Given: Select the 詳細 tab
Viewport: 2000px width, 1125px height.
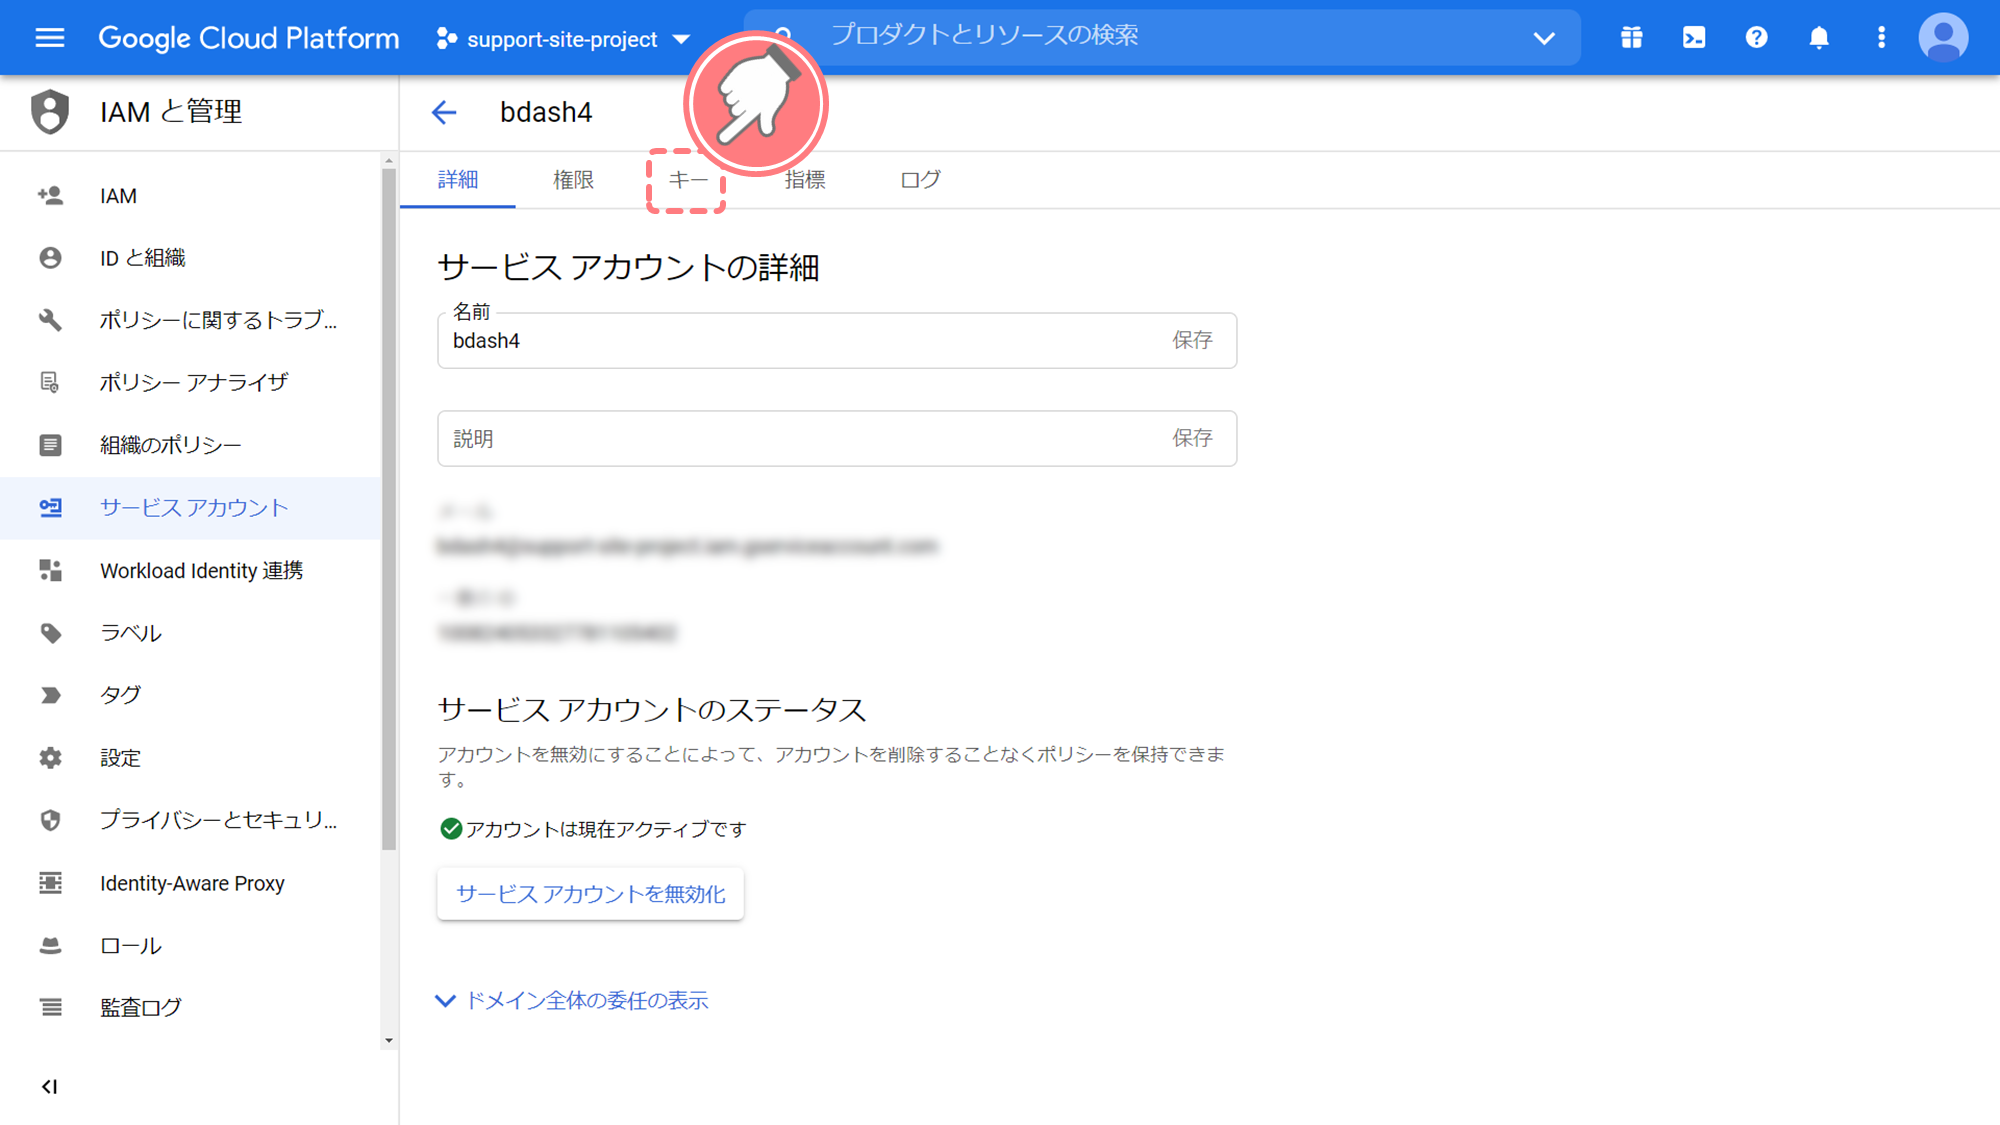Looking at the screenshot, I should coord(458,180).
